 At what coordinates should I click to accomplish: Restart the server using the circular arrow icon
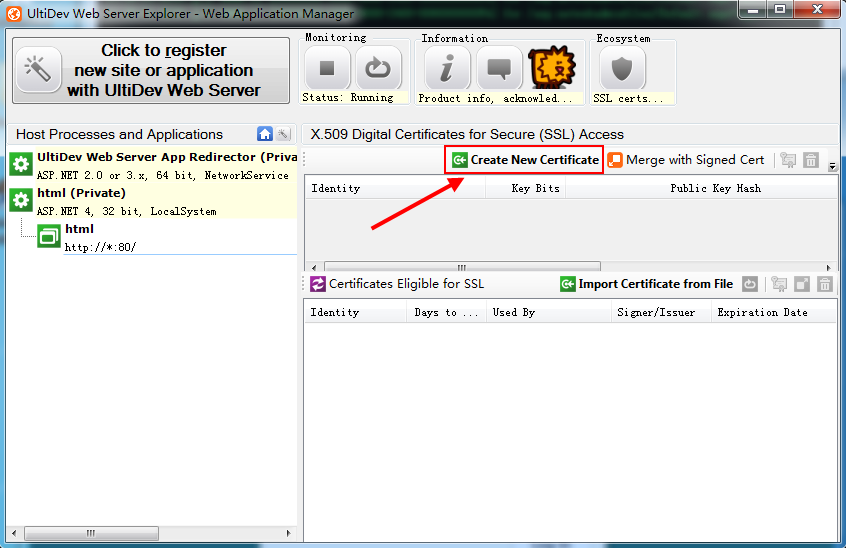point(378,68)
